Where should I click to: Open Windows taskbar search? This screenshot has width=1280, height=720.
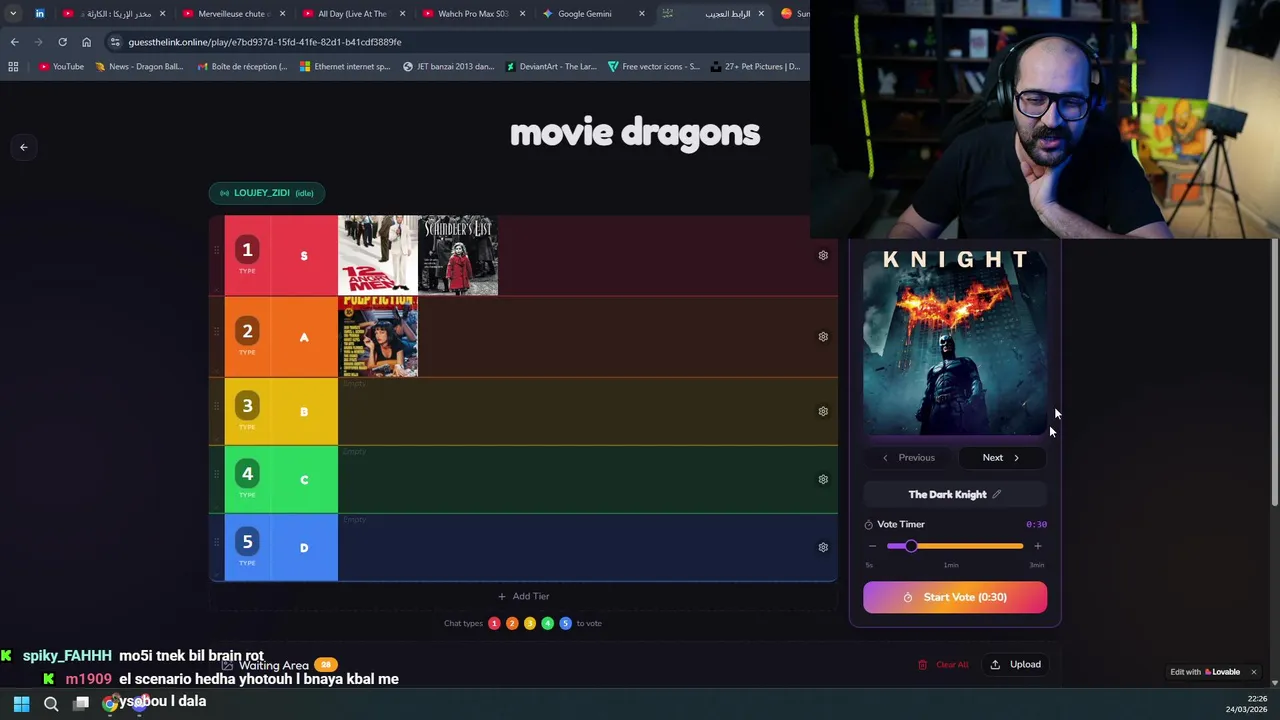tap(51, 704)
